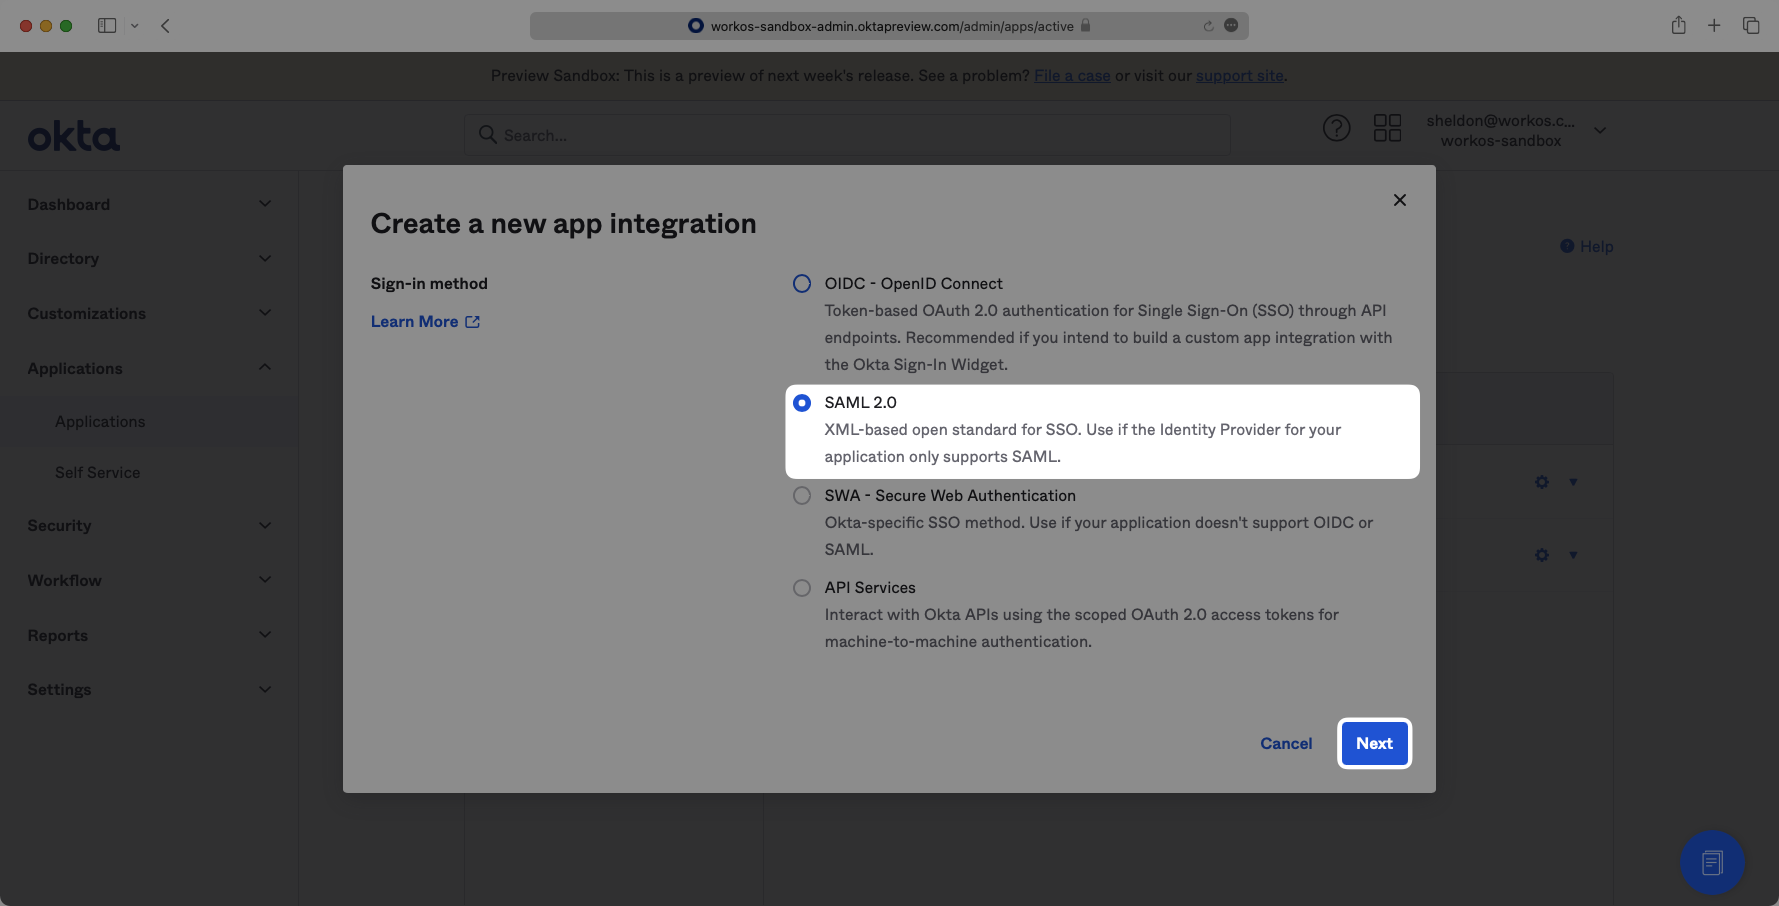1779x906 pixels.
Task: Open the apps grid icon
Action: click(x=1387, y=128)
